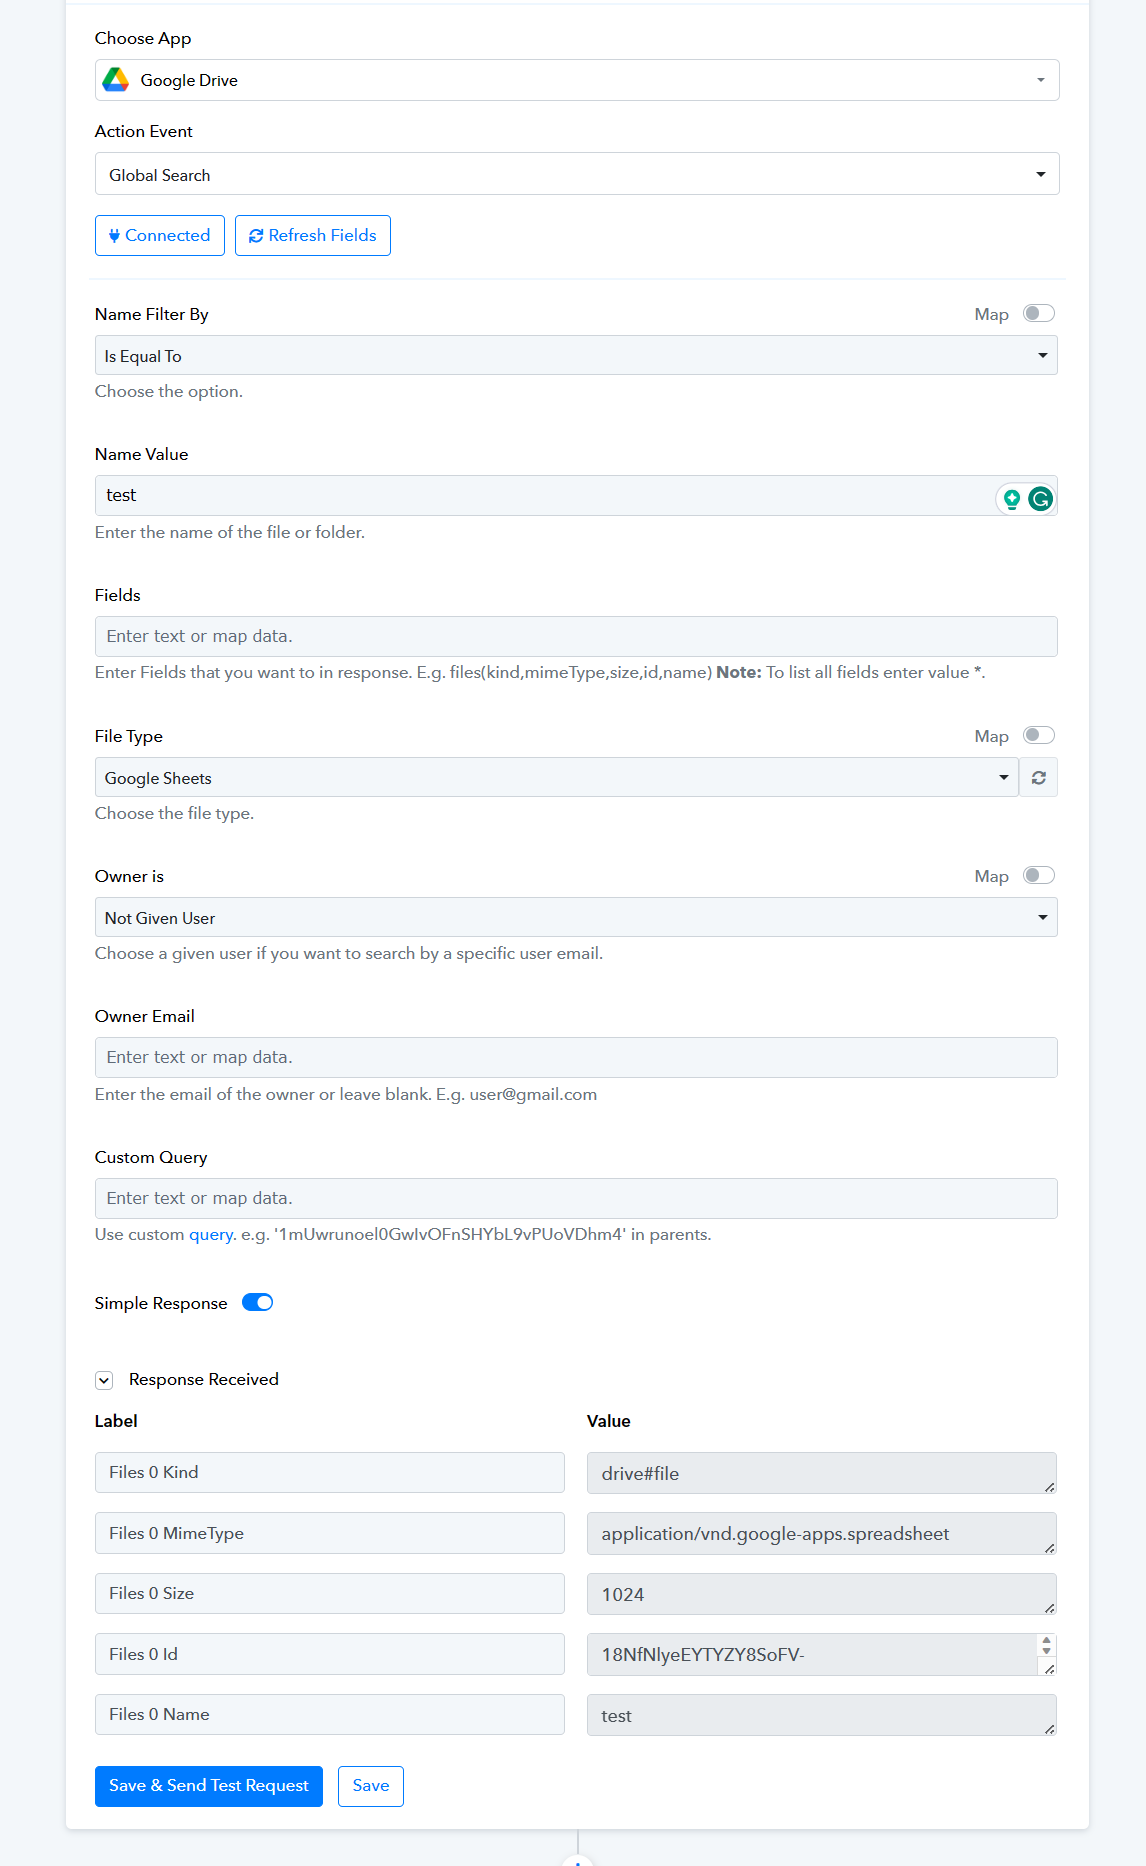This screenshot has width=1146, height=1866.
Task: Click the Refresh Fields button
Action: [x=313, y=236]
